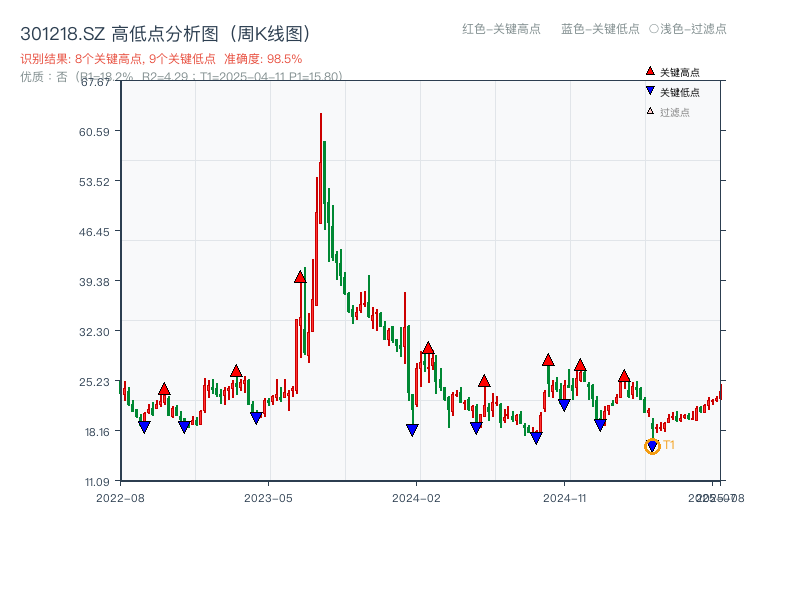This screenshot has height=600, width=800.
Task: Click the red triangle marker near the 2024-02 rebound
Action: (x=428, y=348)
